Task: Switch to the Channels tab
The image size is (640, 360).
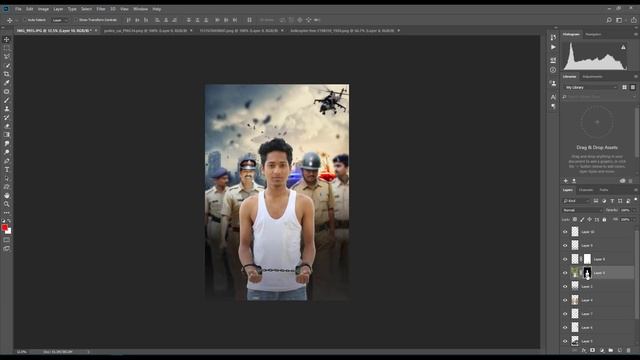Action: [586, 190]
